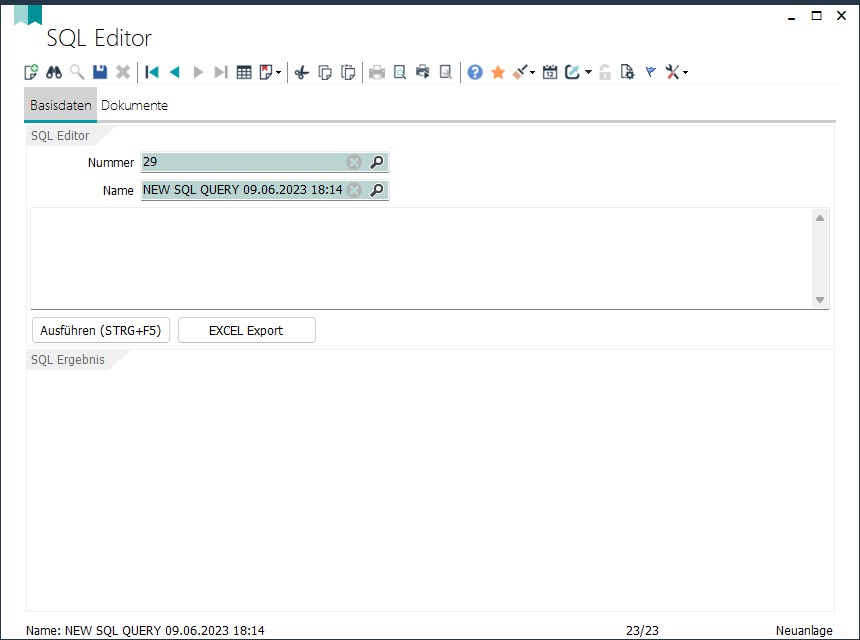The image size is (860, 640).
Task: Click the wrench and screwdriver tools icon
Action: 672,72
